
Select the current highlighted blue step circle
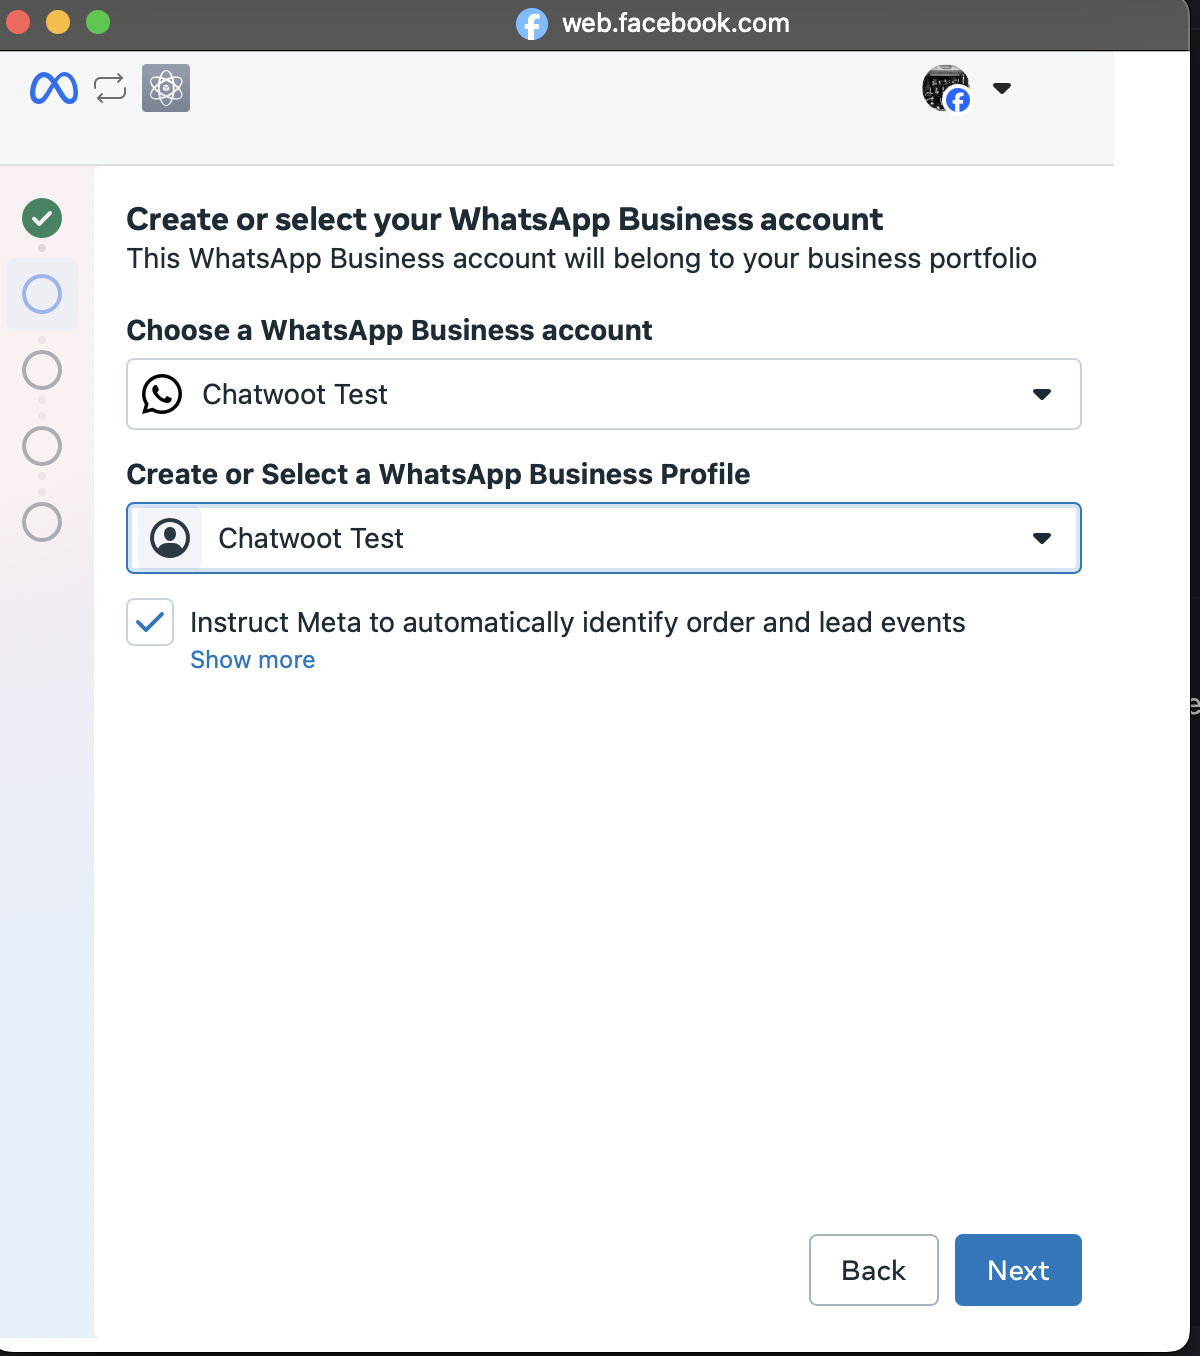point(42,294)
